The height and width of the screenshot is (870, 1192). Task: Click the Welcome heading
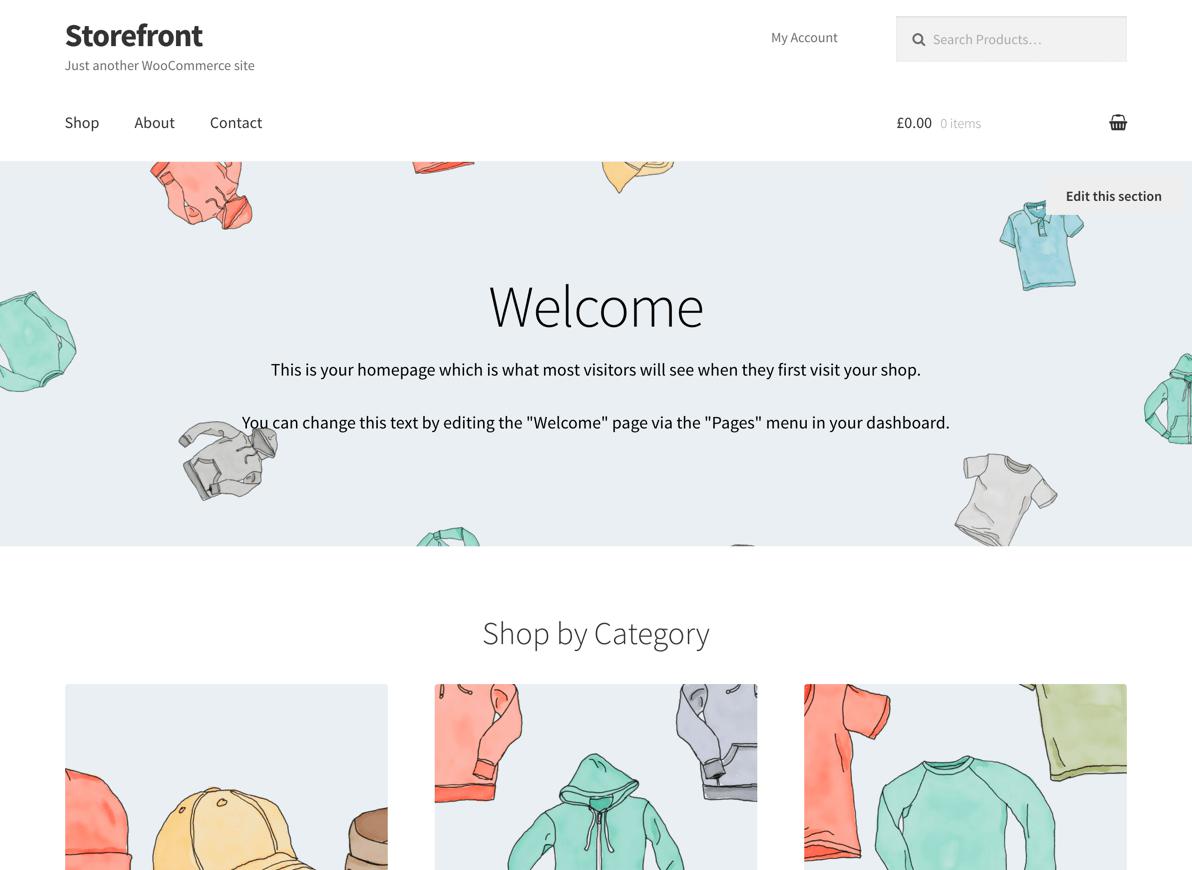point(596,307)
